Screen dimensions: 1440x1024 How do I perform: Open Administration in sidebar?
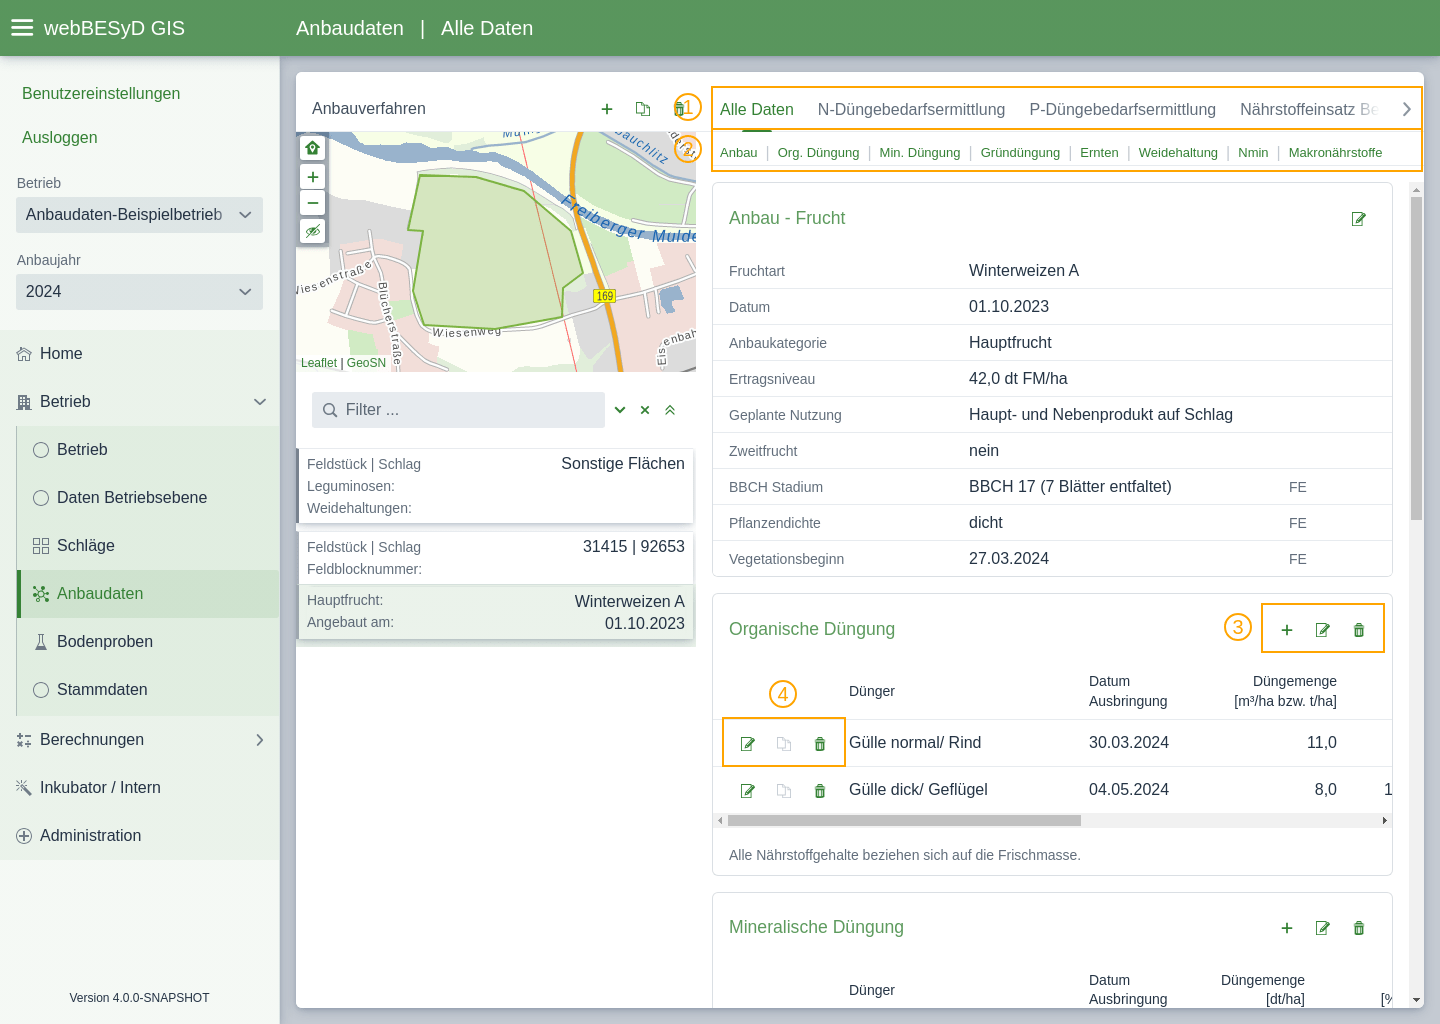point(139,836)
